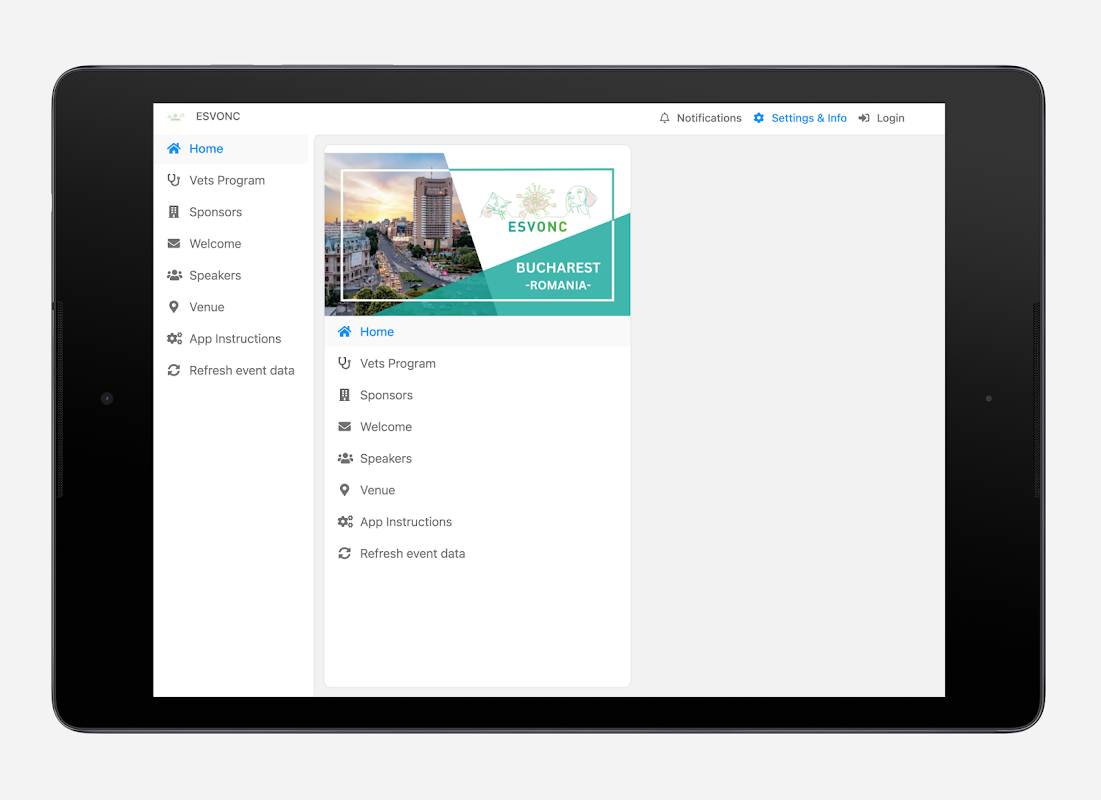Click the Bucharest Romania banner image
Viewport: 1101px width, 800px height.
[477, 234]
